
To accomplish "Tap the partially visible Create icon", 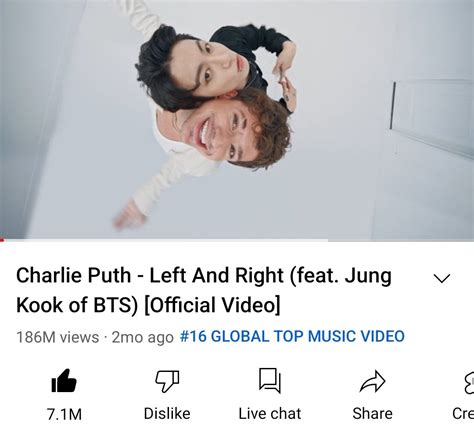I will pos(469,382).
